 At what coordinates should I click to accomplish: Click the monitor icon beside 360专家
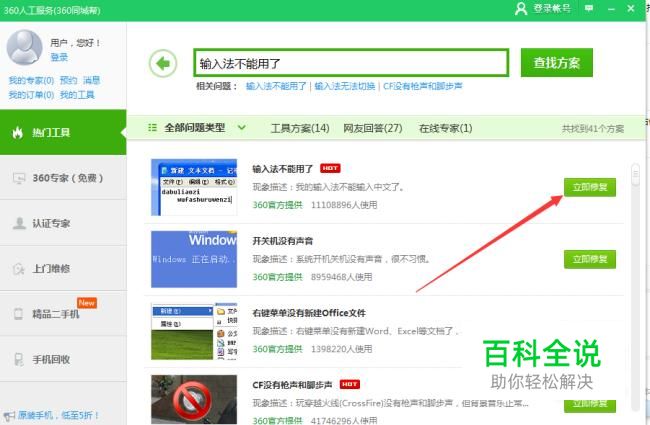[x=19, y=178]
